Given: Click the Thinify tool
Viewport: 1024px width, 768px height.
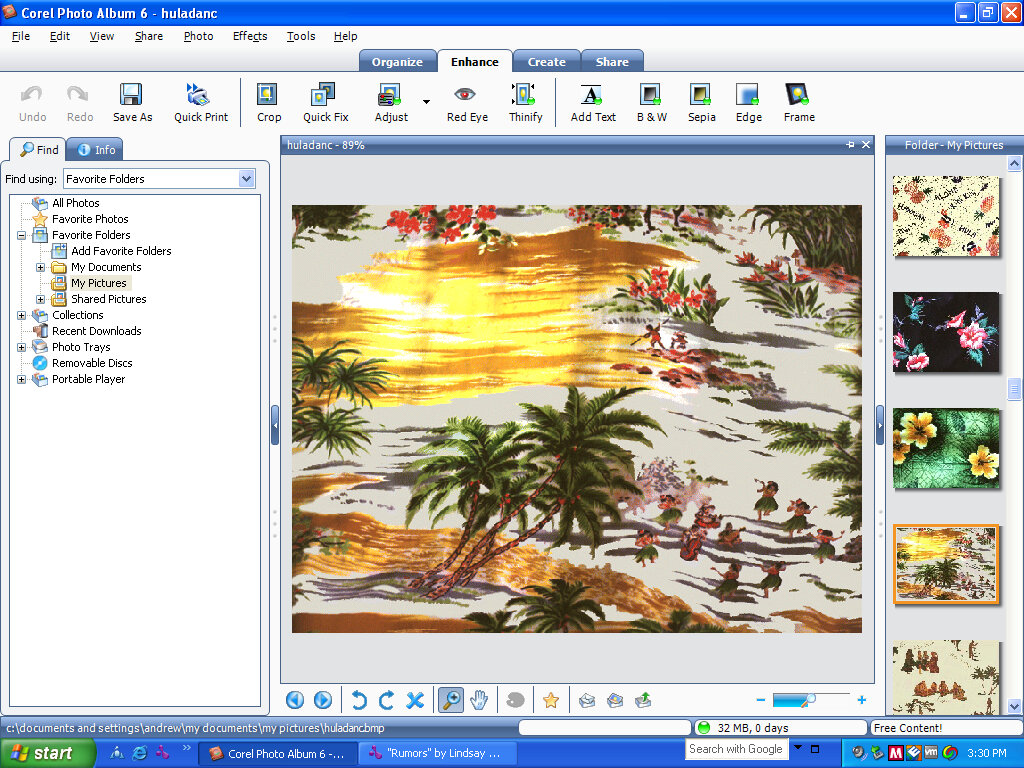Looking at the screenshot, I should click(x=525, y=102).
